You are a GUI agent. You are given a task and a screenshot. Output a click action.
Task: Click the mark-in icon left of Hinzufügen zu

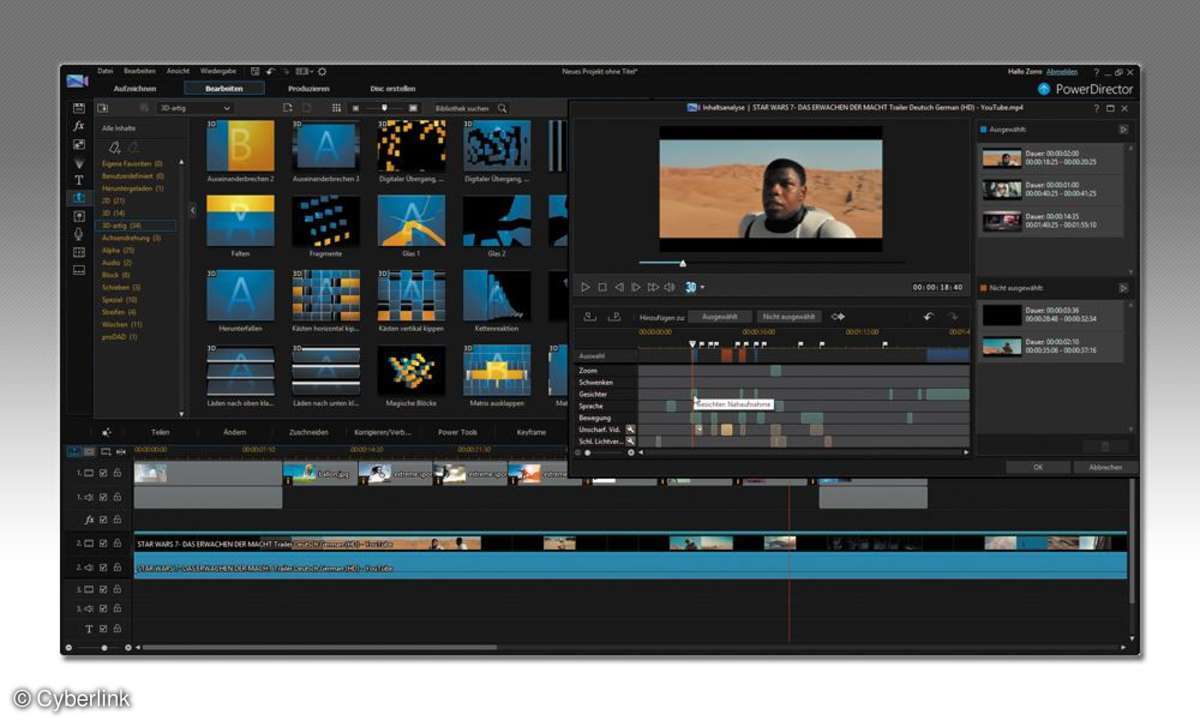coord(590,316)
